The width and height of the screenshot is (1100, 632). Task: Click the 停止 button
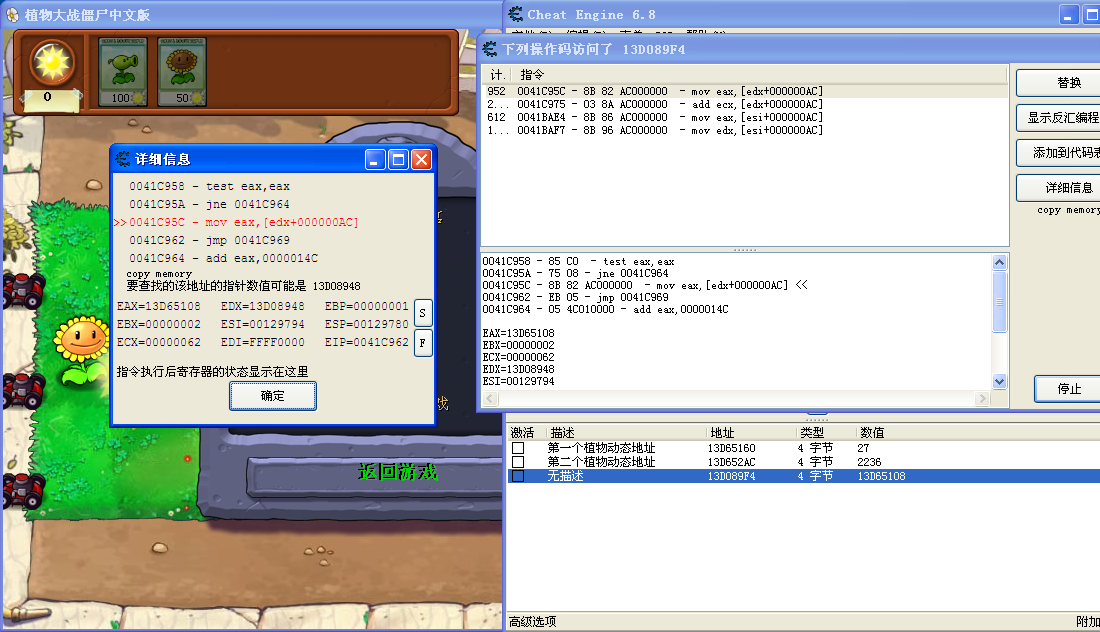pyautogui.click(x=1067, y=389)
